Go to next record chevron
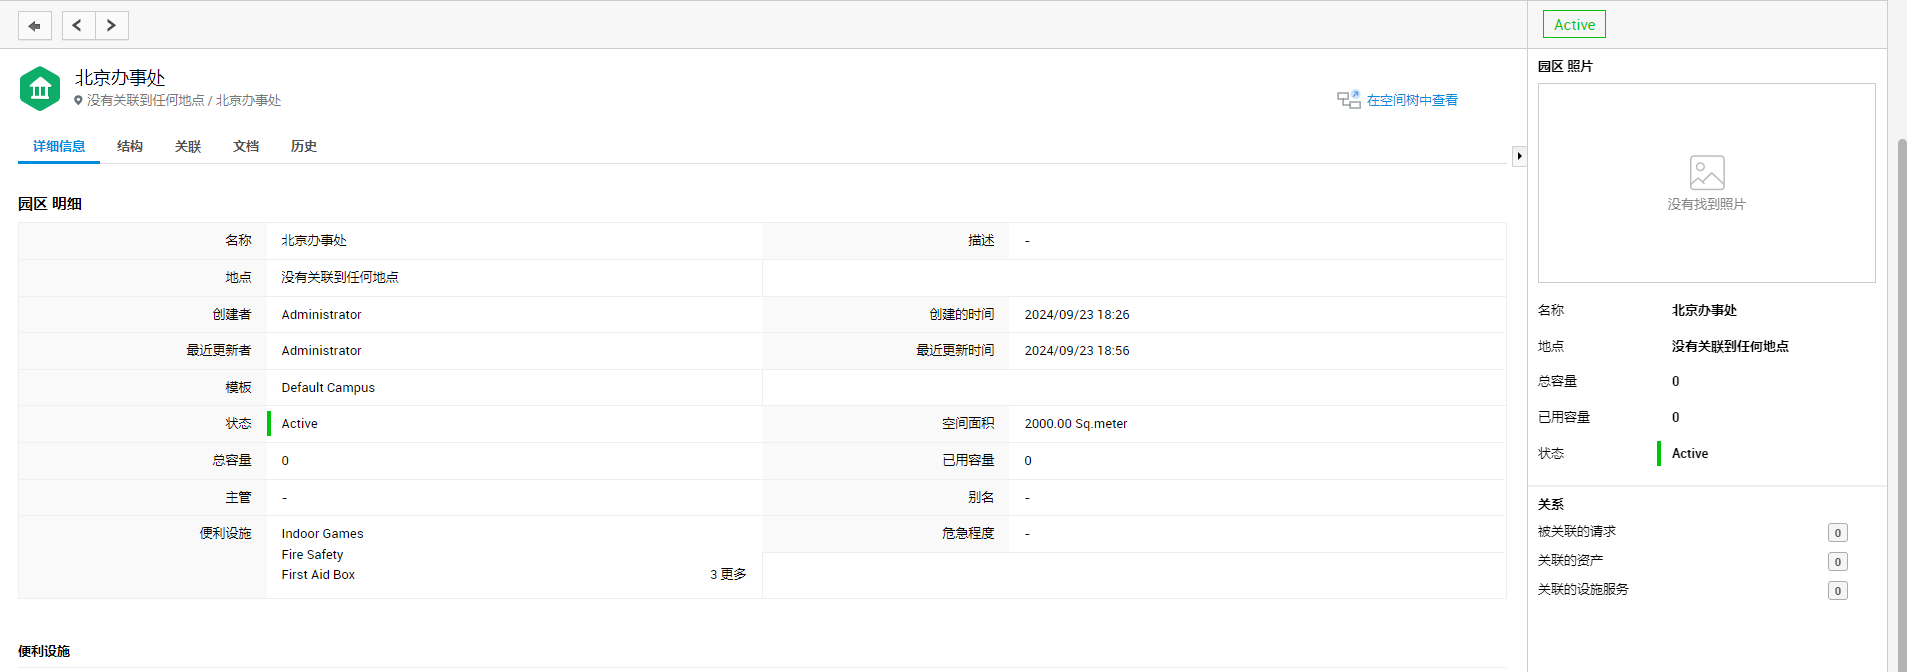 pos(112,26)
